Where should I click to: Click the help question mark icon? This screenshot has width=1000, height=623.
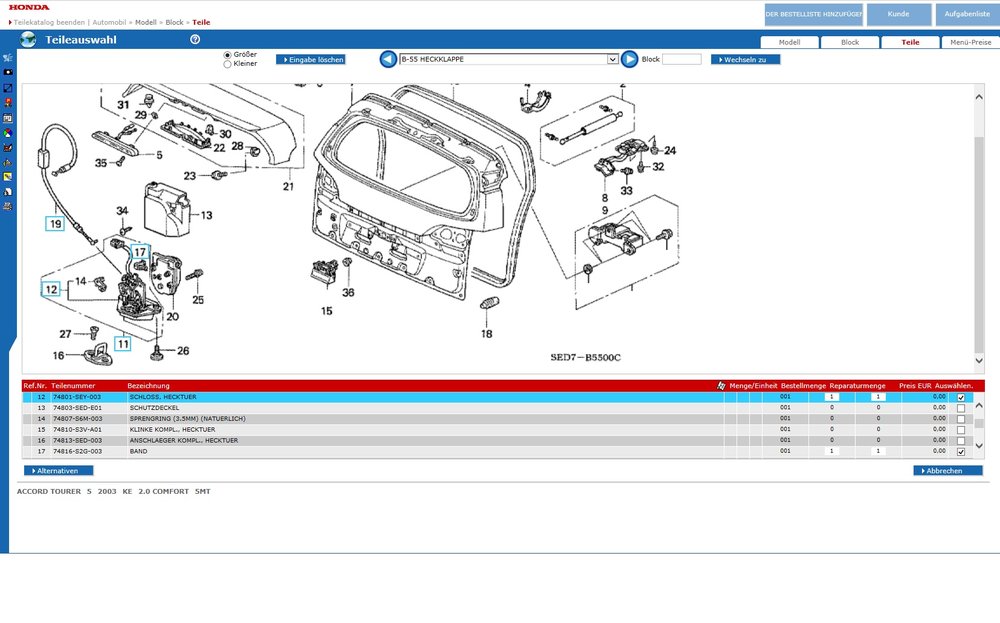(195, 39)
